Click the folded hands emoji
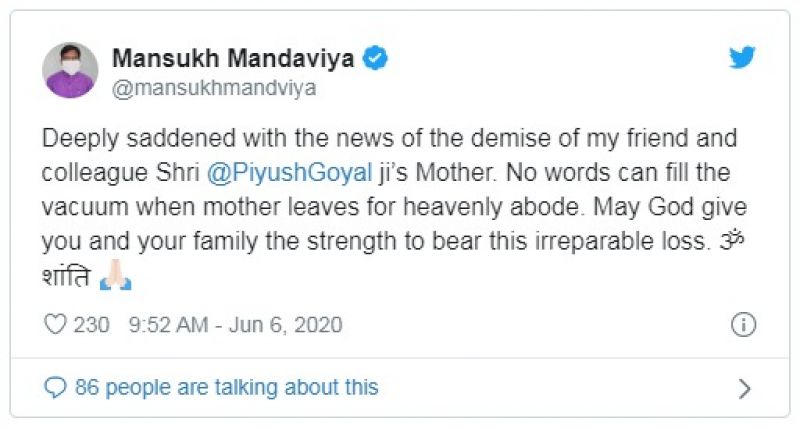Viewport: 800px width, 429px height. [x=117, y=280]
